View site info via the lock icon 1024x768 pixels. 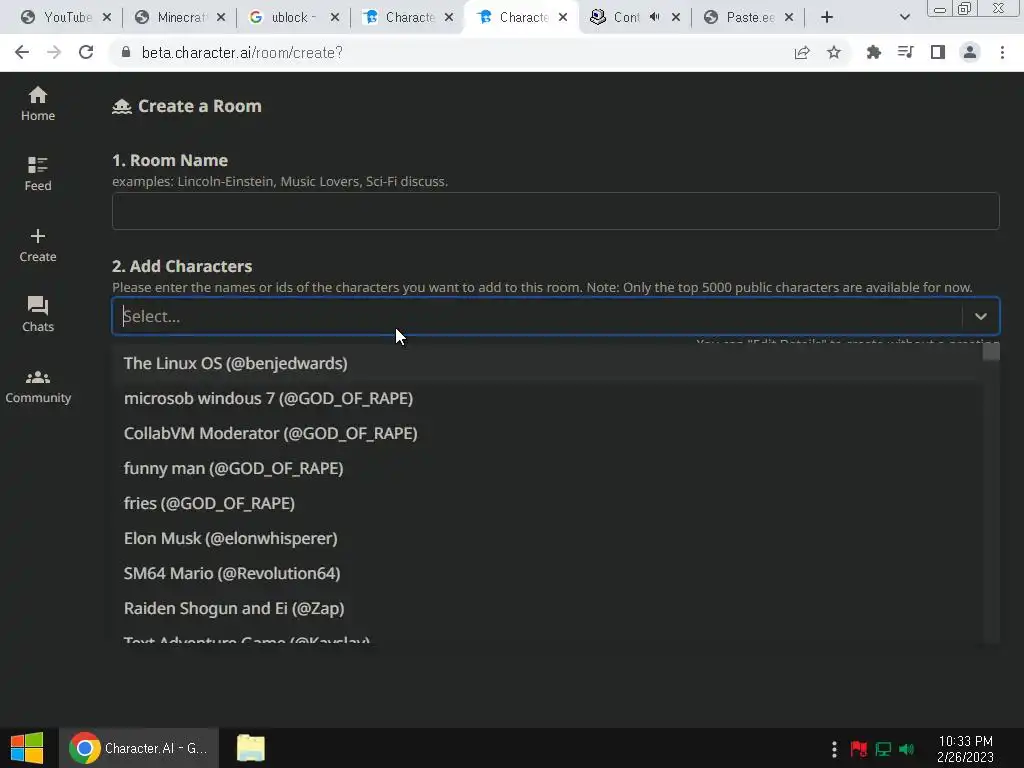(x=125, y=53)
